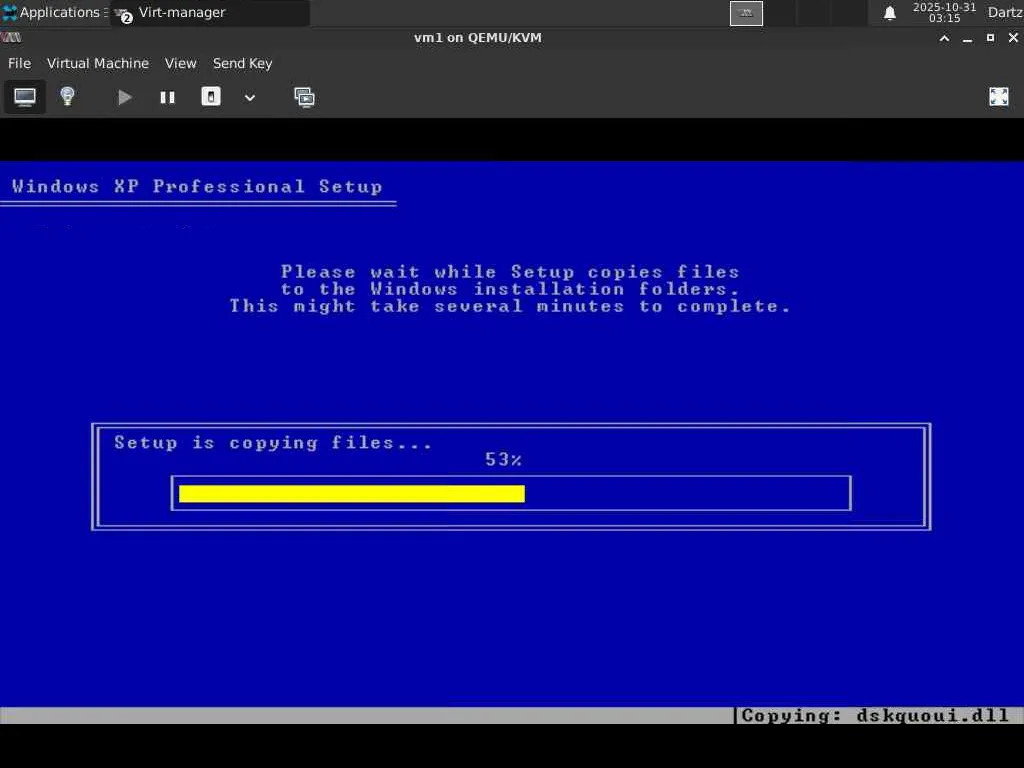Image resolution: width=1024 pixels, height=768 pixels.
Task: Close the vm1 on QEMU/KVM window
Action: (1013, 38)
